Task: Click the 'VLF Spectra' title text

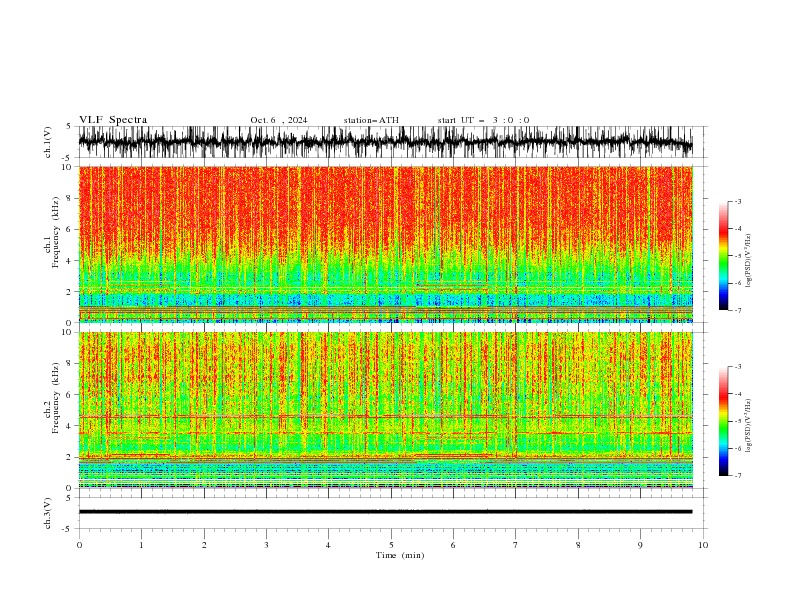Action: (x=113, y=120)
